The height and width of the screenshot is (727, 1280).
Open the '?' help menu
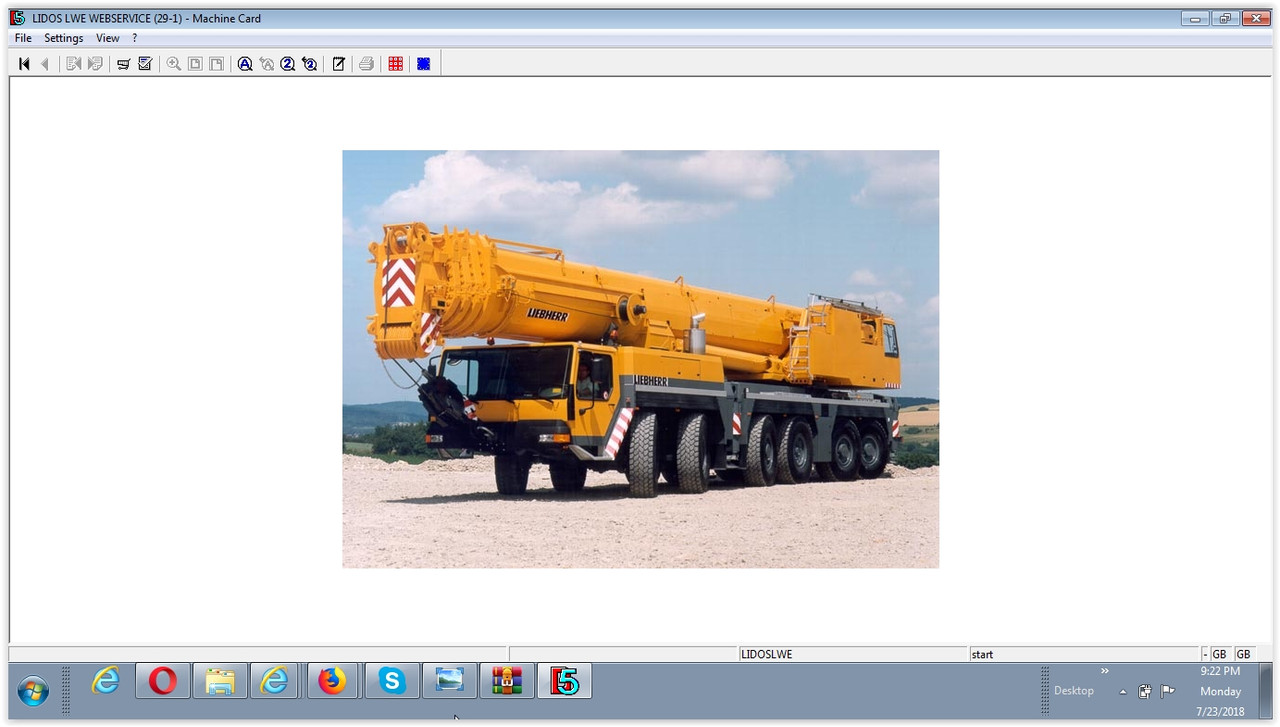coord(135,38)
